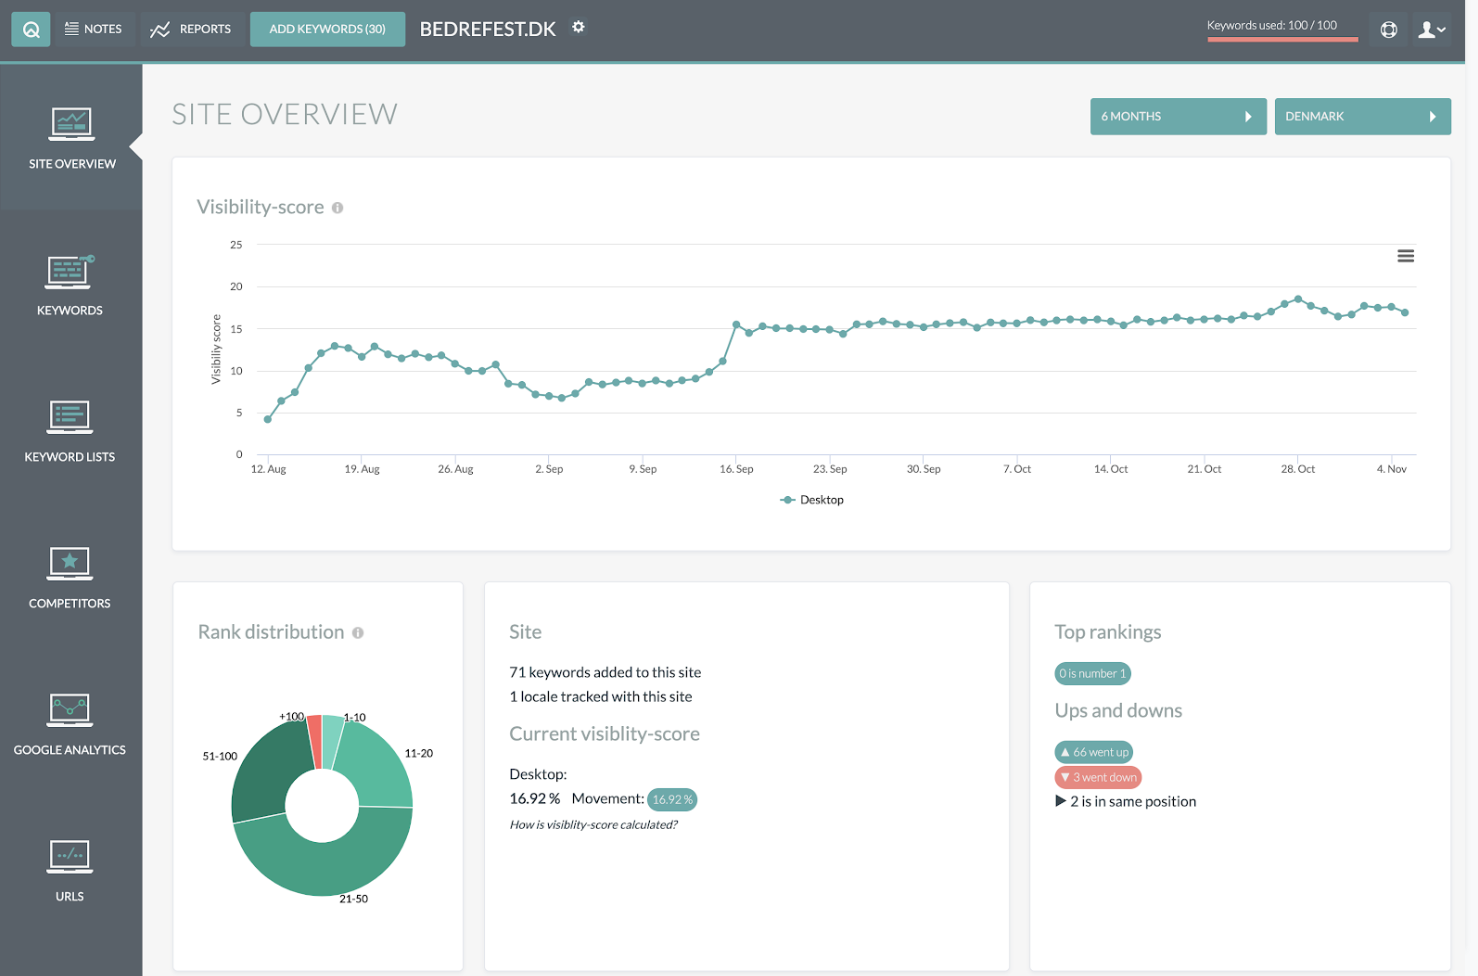Open the Reports menu item
The image size is (1478, 976).
[191, 29]
